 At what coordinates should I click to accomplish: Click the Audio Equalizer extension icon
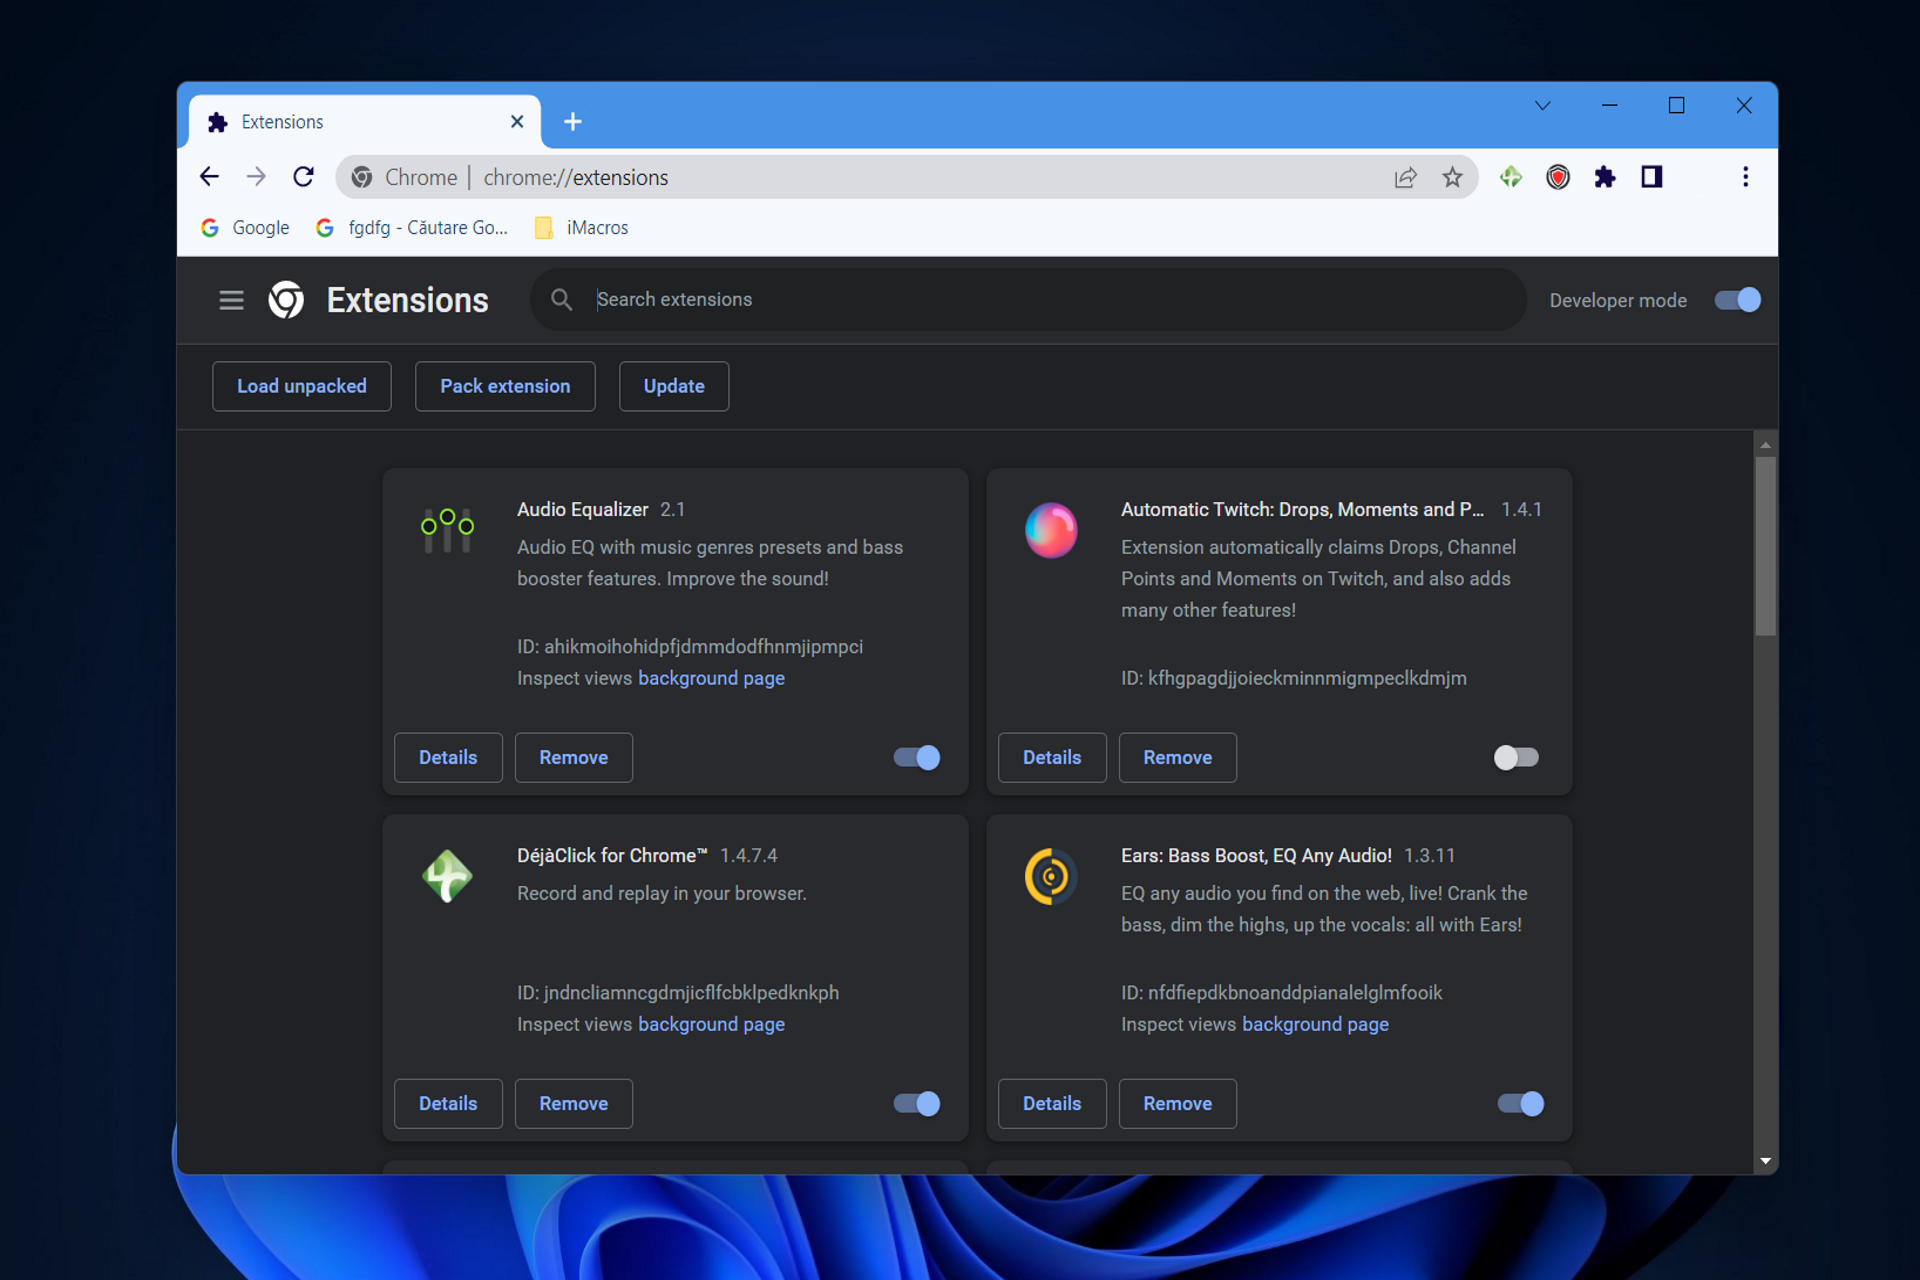pos(447,531)
